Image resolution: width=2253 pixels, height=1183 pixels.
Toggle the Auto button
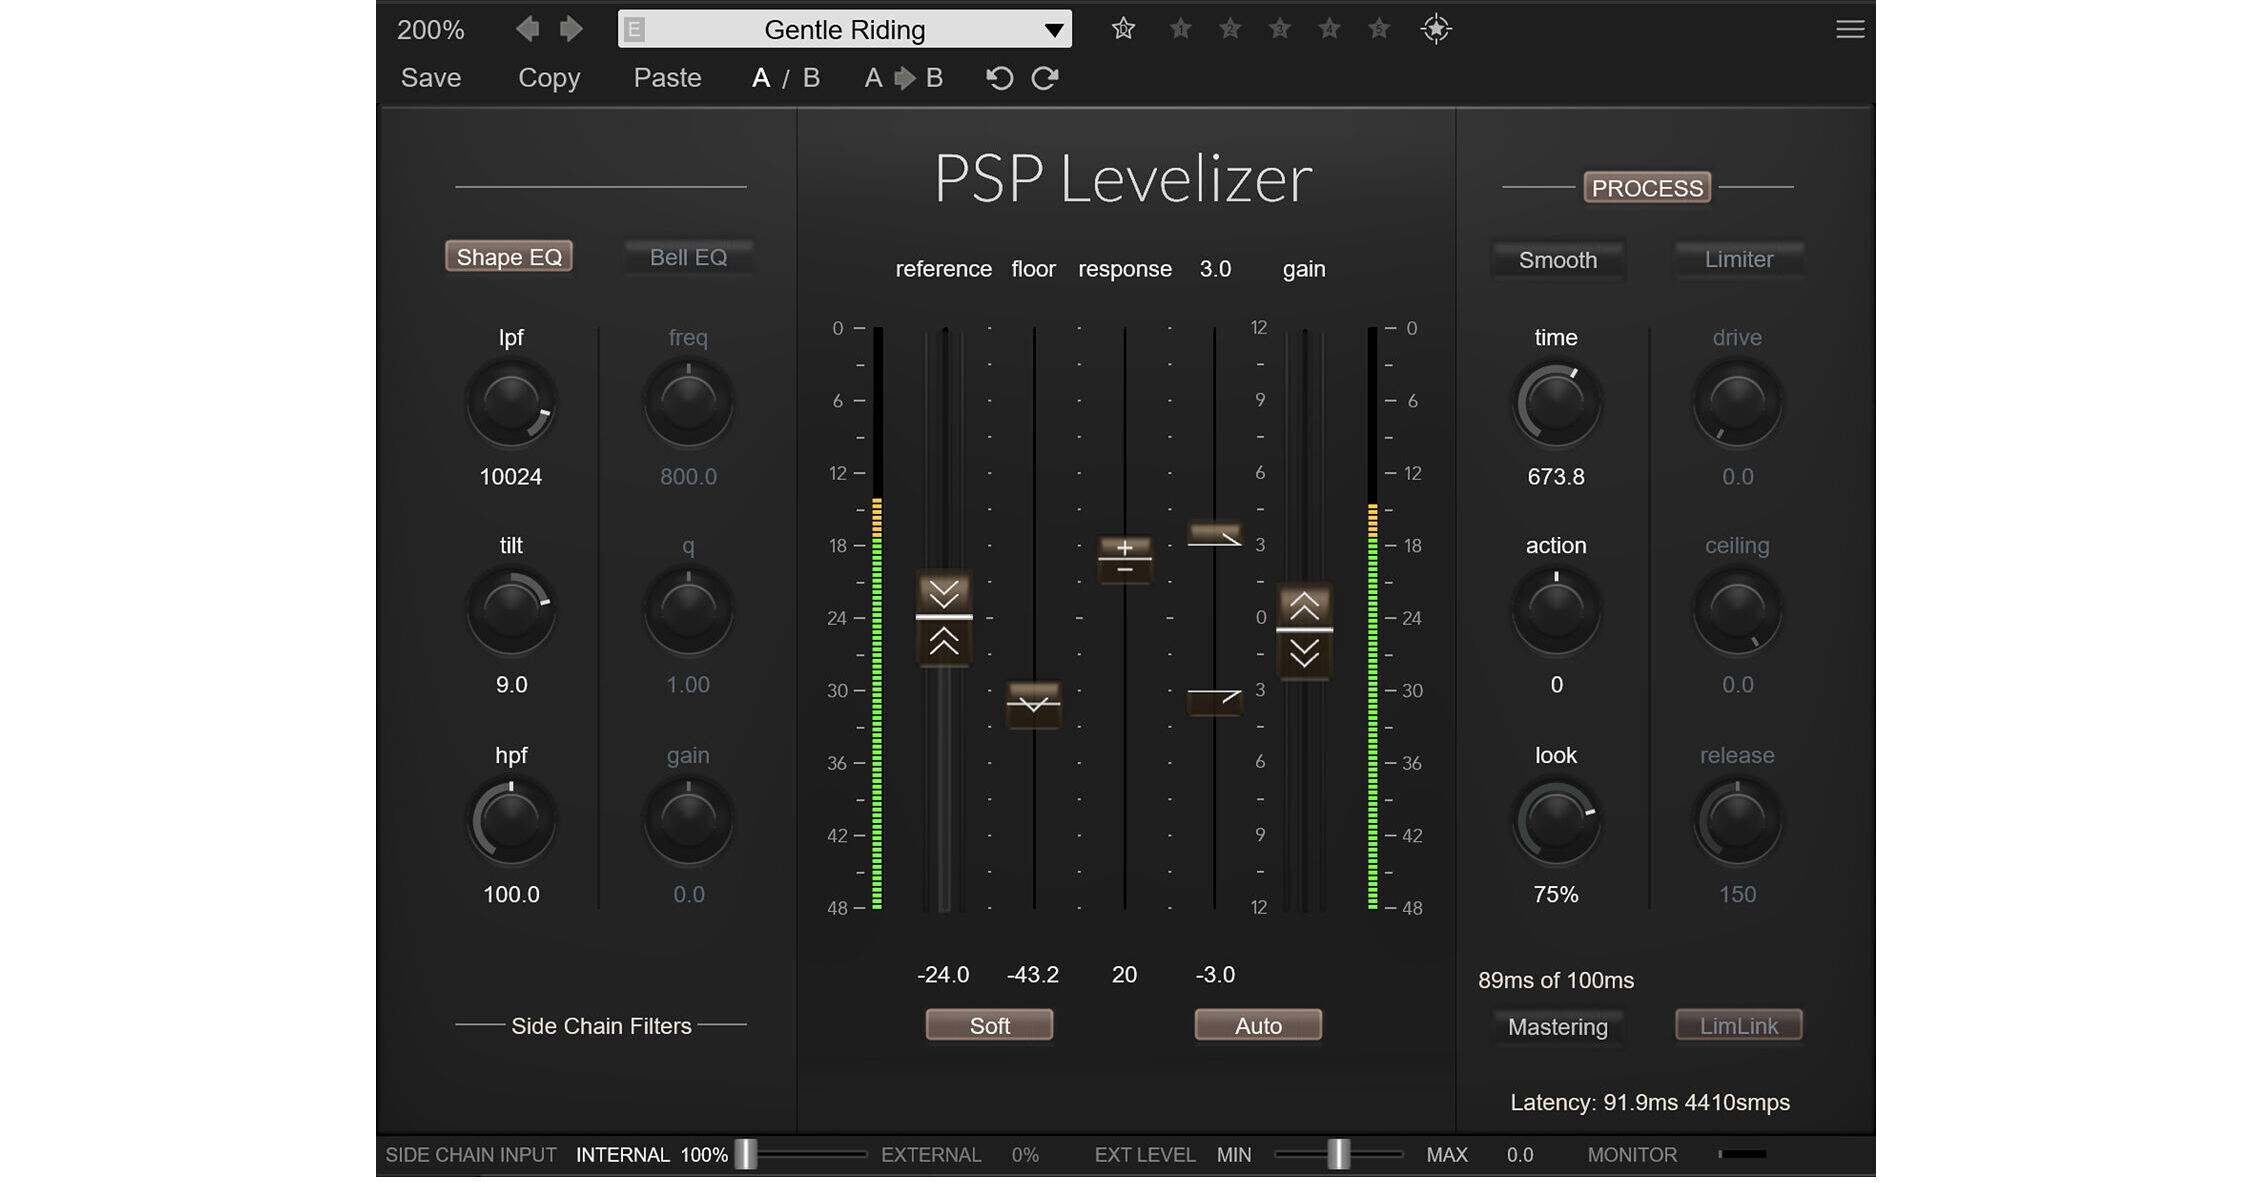point(1258,1026)
